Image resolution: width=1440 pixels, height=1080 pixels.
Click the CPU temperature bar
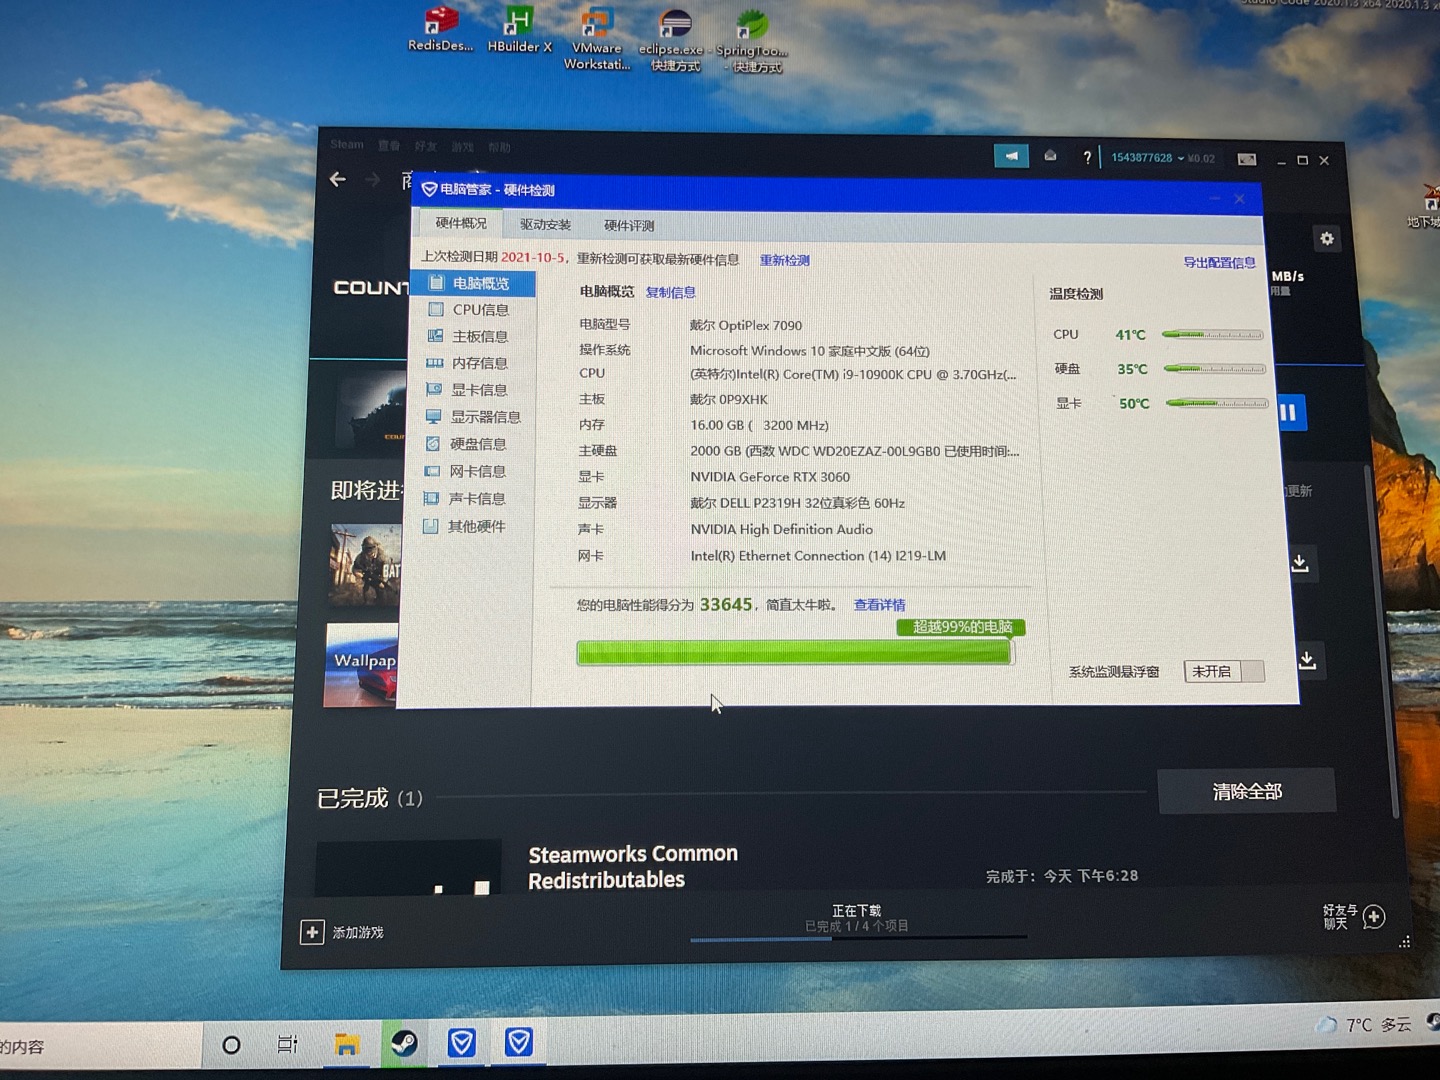[x=1212, y=335]
